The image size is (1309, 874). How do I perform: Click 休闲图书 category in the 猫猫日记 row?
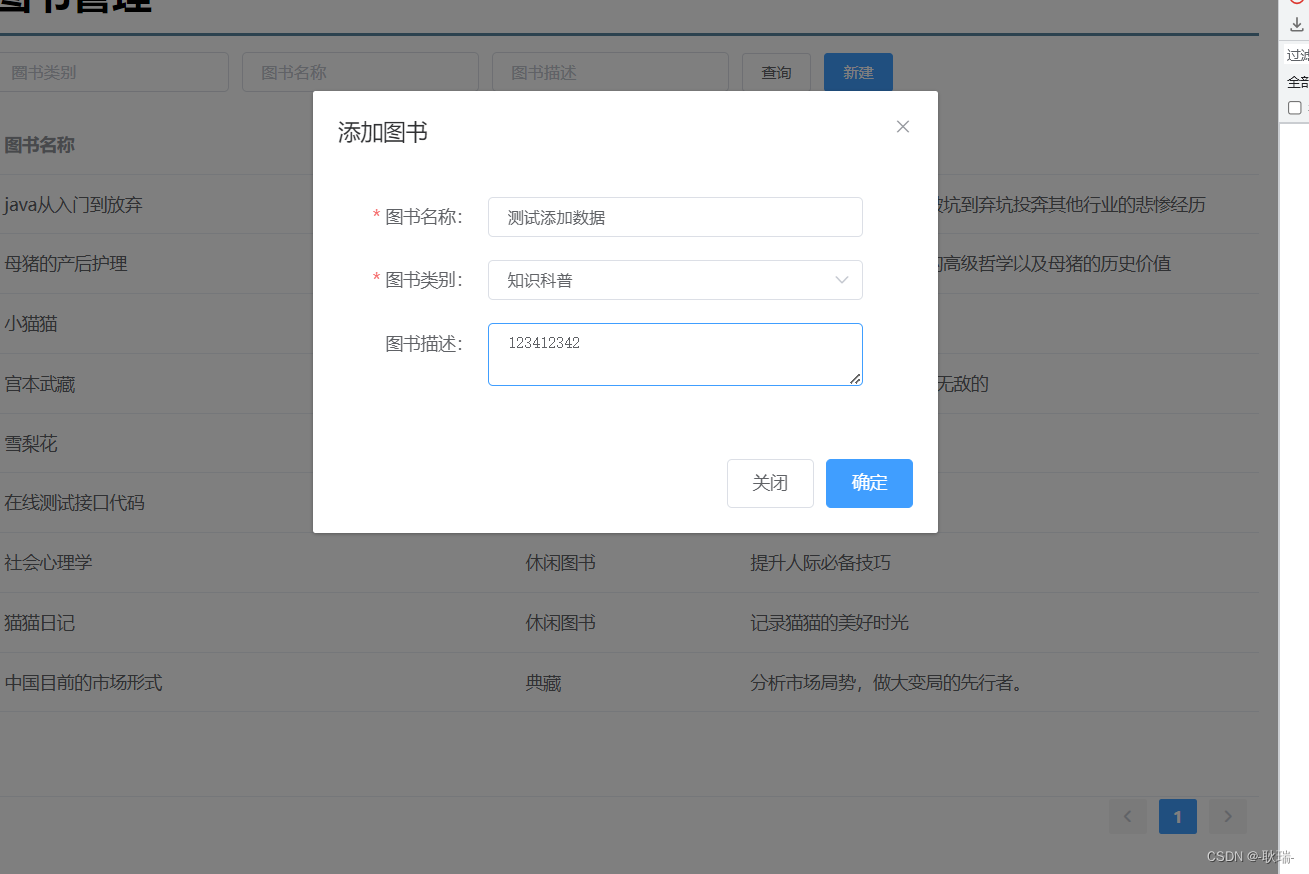[x=561, y=623]
